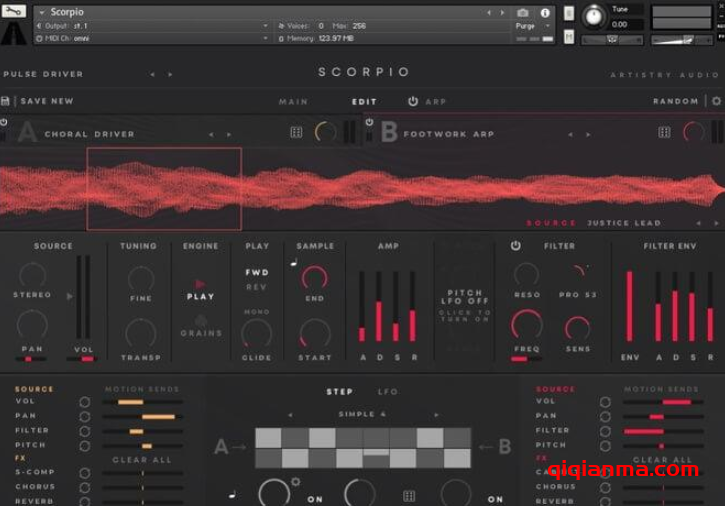Click the info icon in Kontakt header
725x506 pixels.
point(545,13)
